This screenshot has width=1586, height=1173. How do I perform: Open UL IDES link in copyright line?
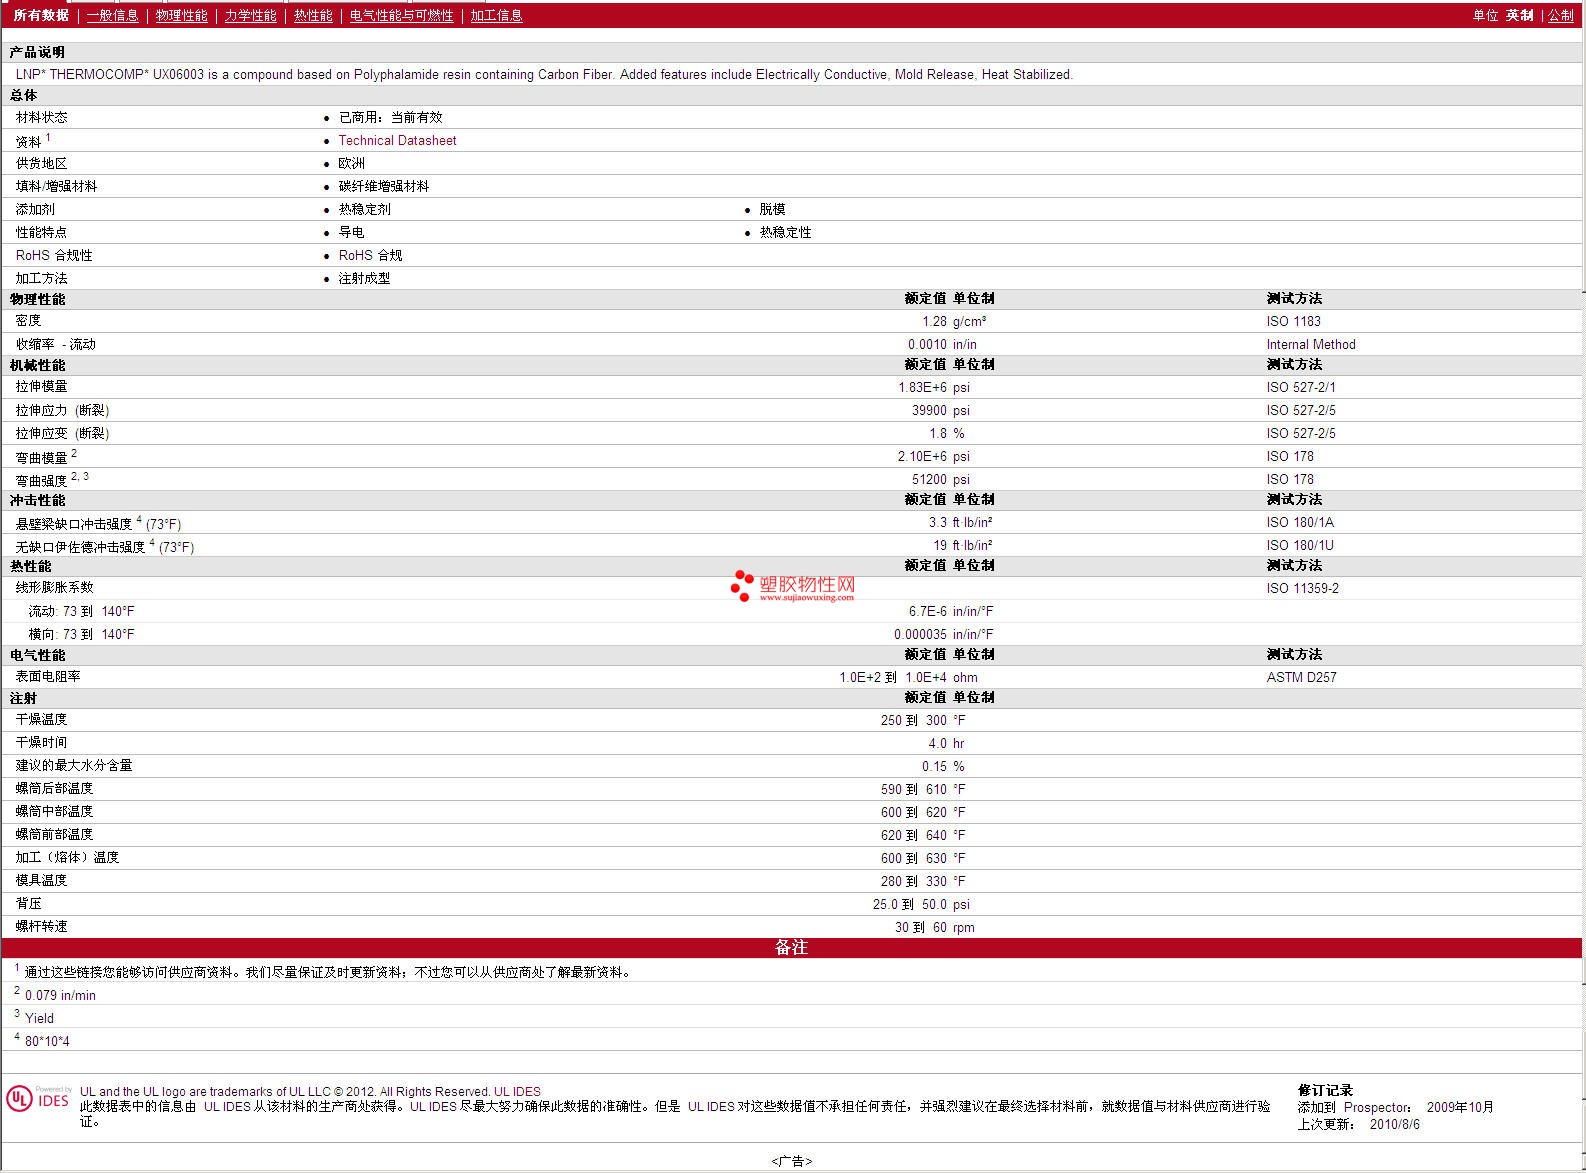pyautogui.click(x=517, y=1092)
